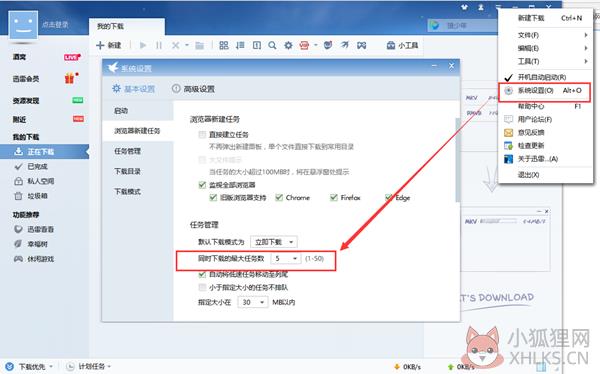
Task: Click the settings dialog vertical scrollbar
Action: [x=457, y=160]
